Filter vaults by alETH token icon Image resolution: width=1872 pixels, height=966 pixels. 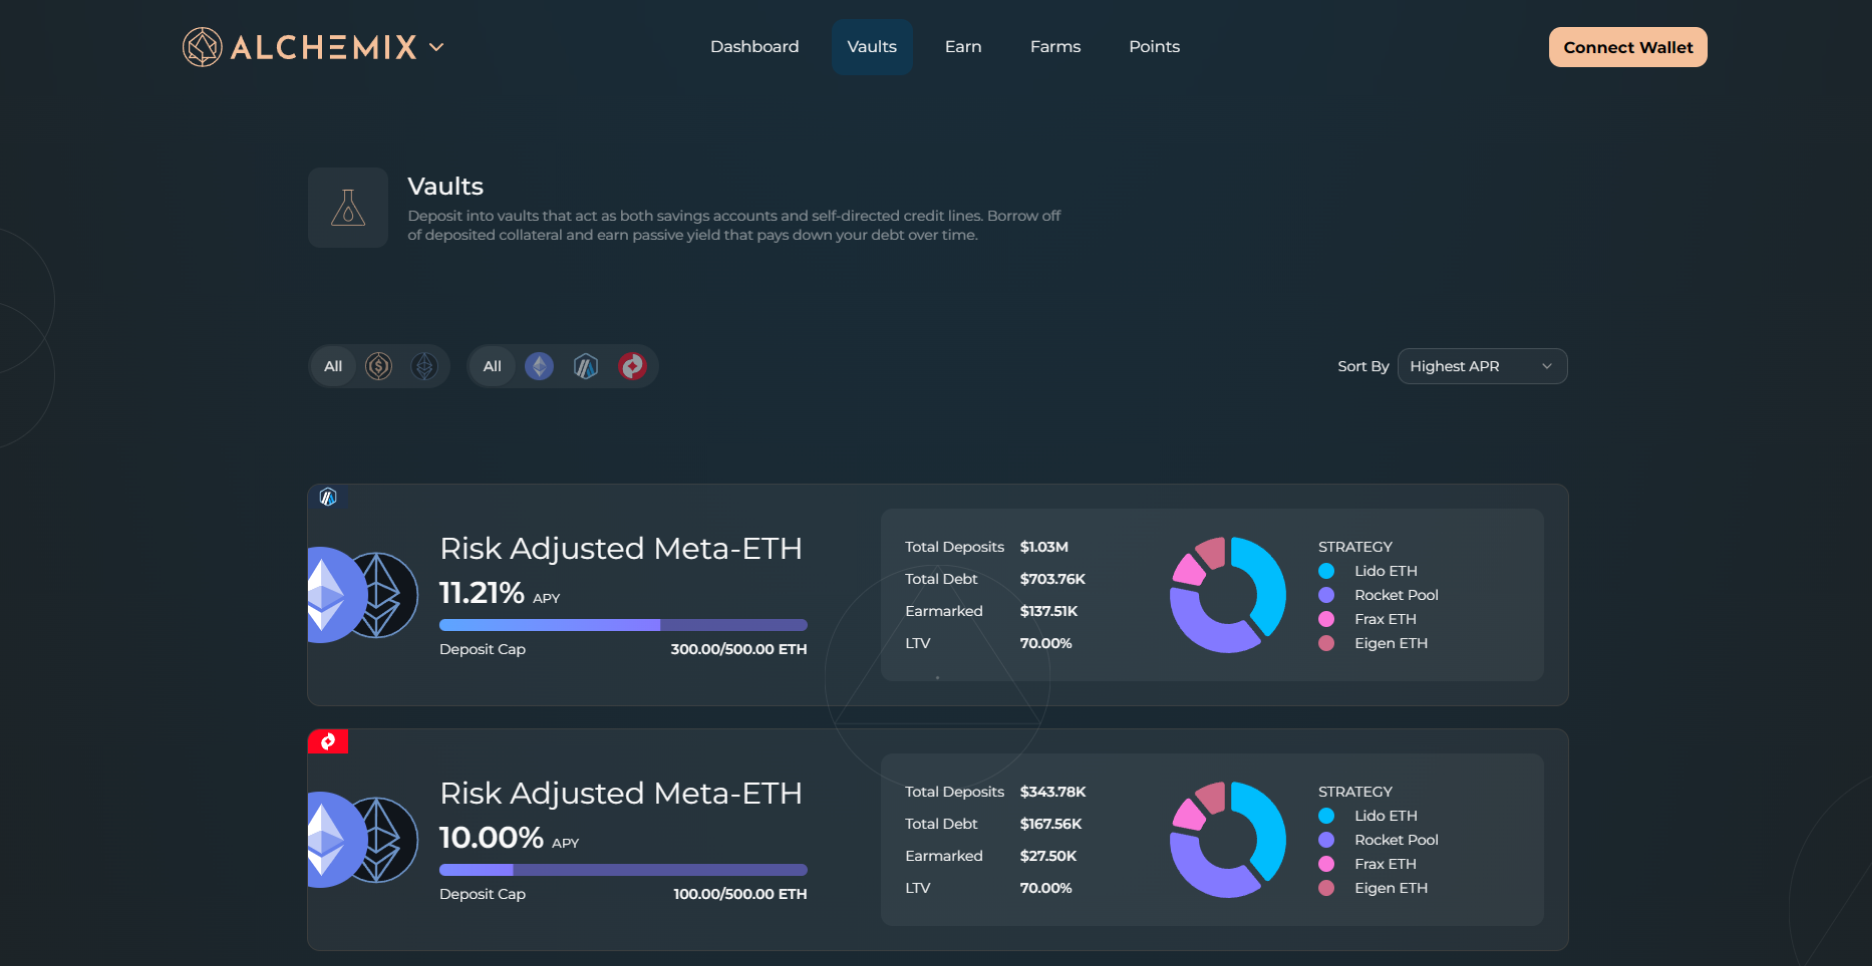click(425, 366)
